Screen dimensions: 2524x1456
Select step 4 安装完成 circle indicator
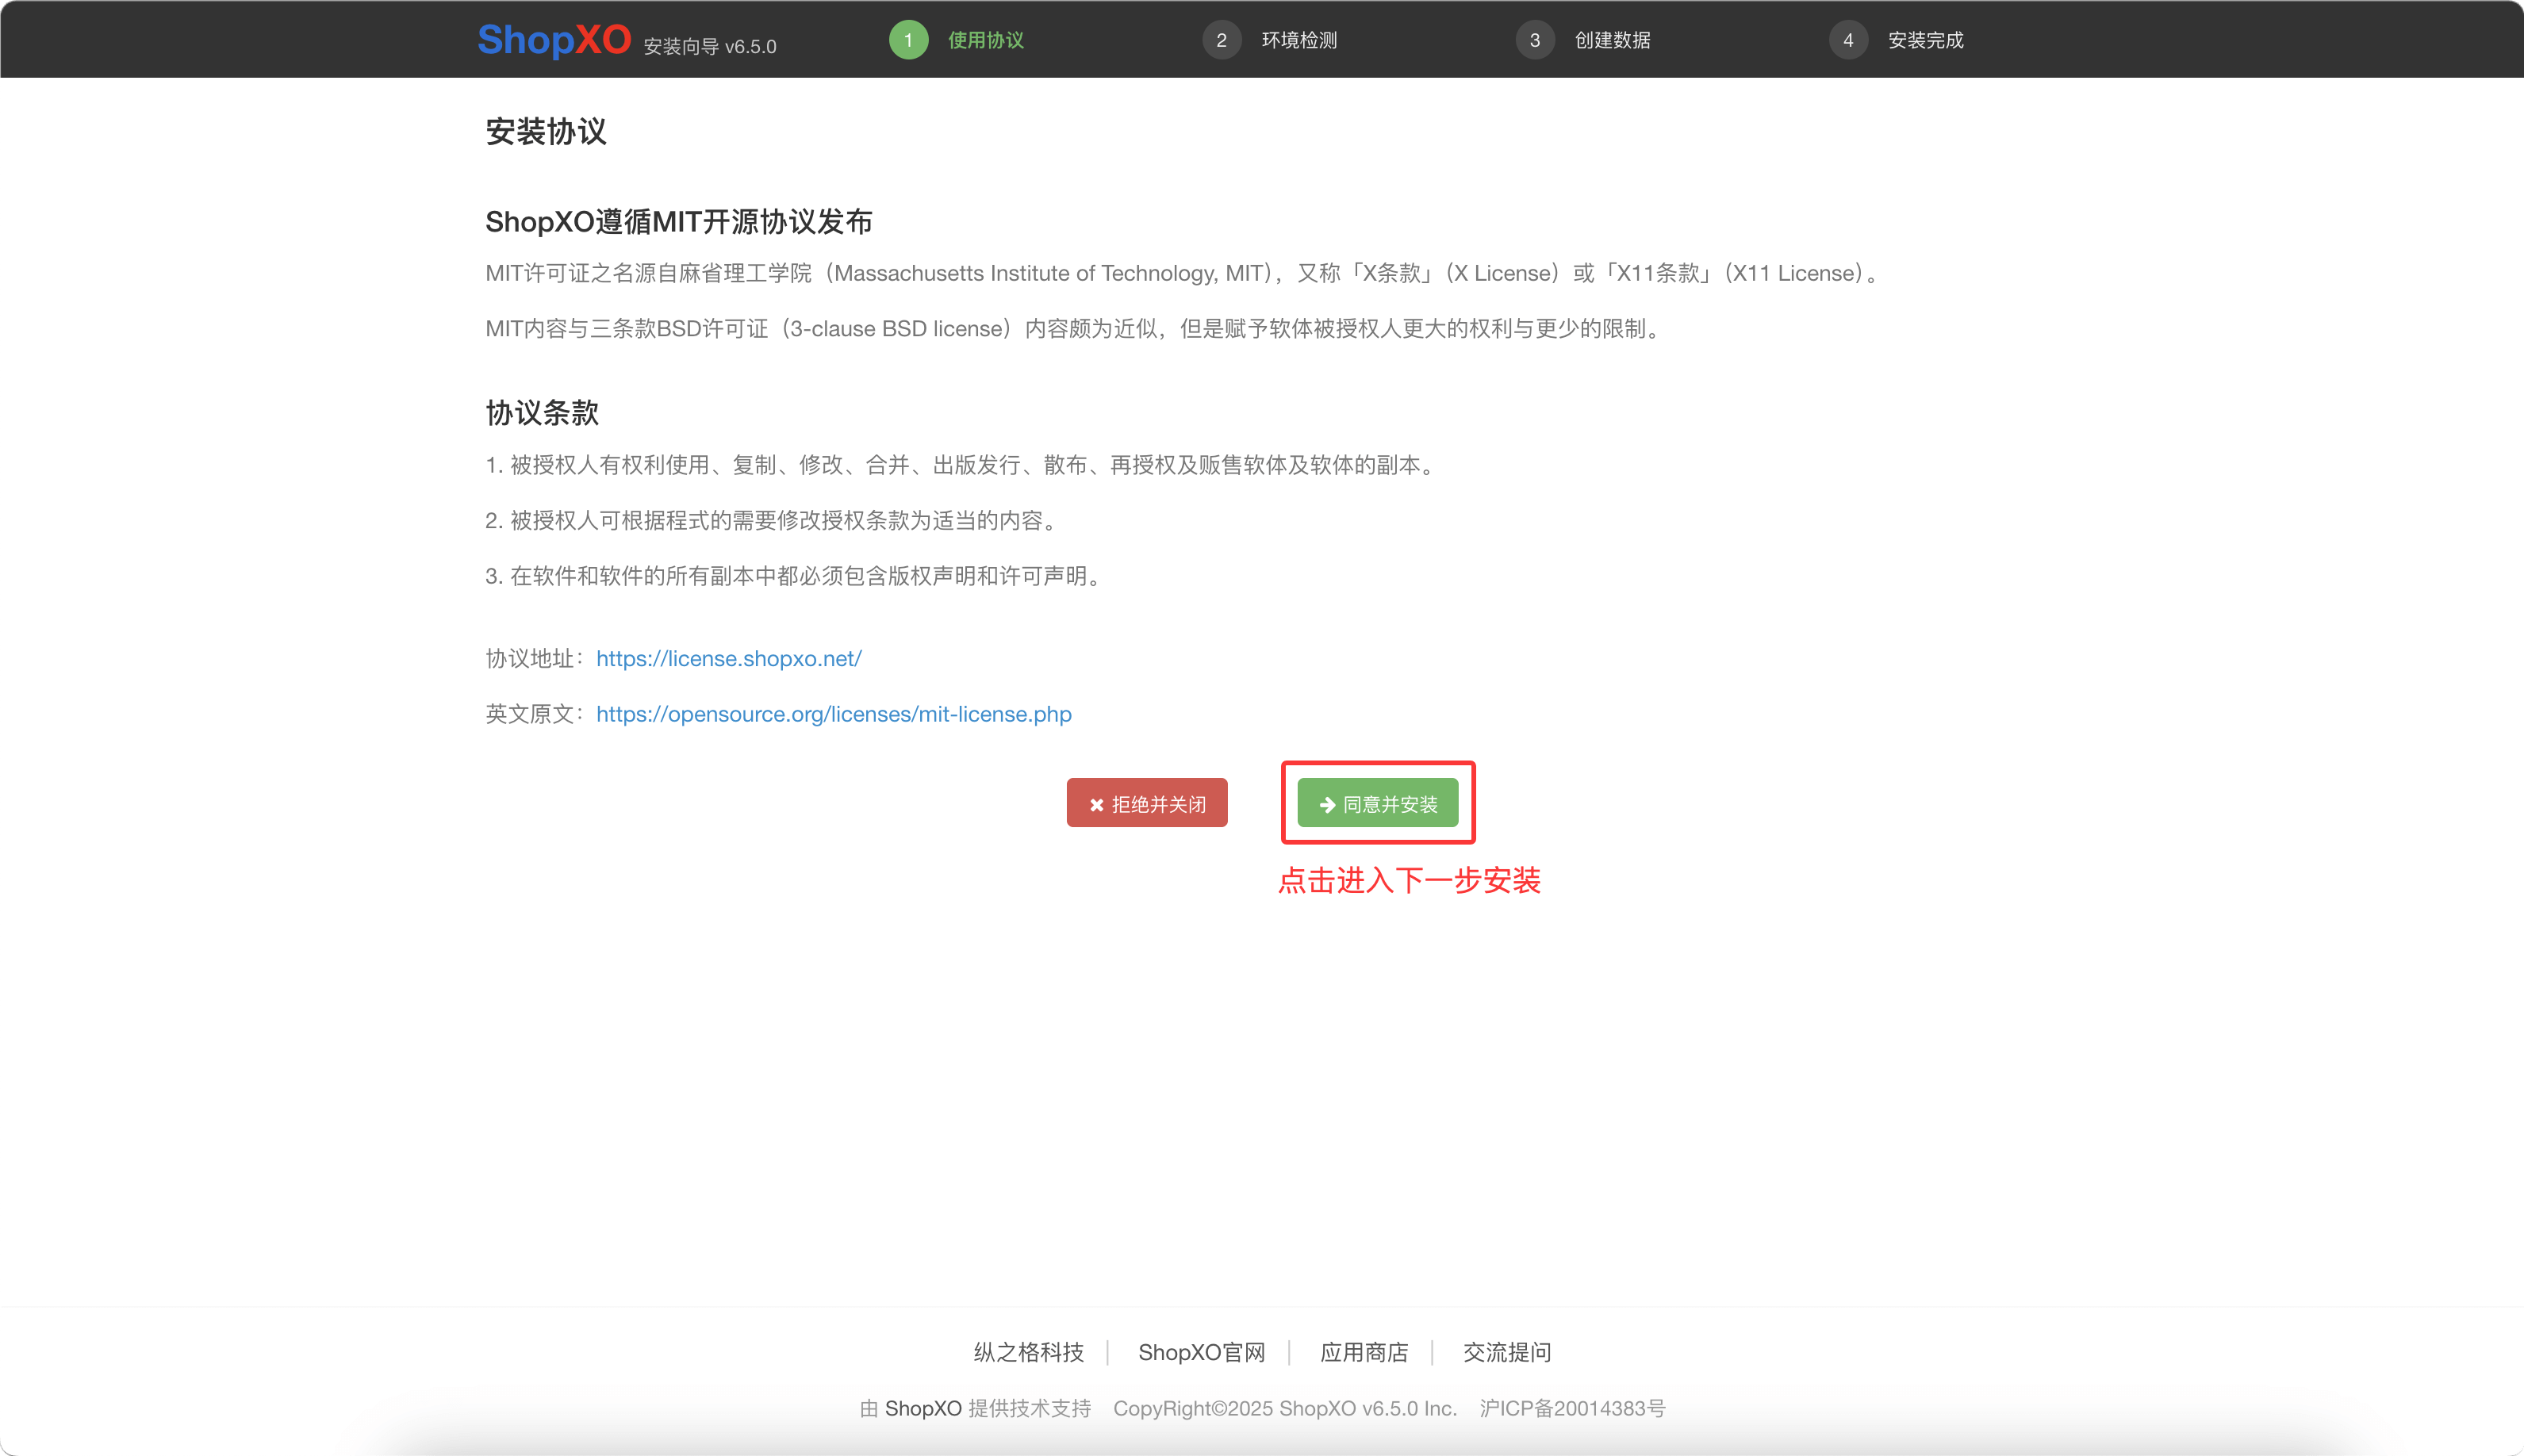coord(1849,40)
